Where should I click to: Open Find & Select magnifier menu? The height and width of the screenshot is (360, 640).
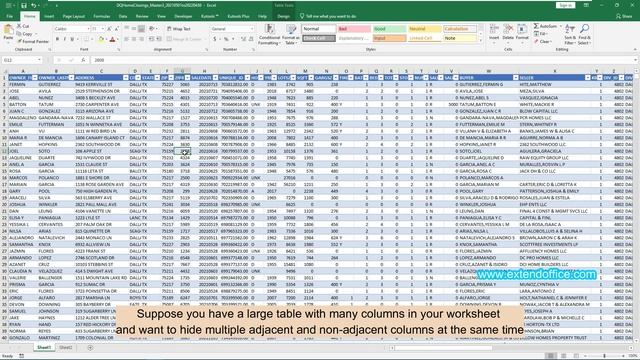pos(584,34)
